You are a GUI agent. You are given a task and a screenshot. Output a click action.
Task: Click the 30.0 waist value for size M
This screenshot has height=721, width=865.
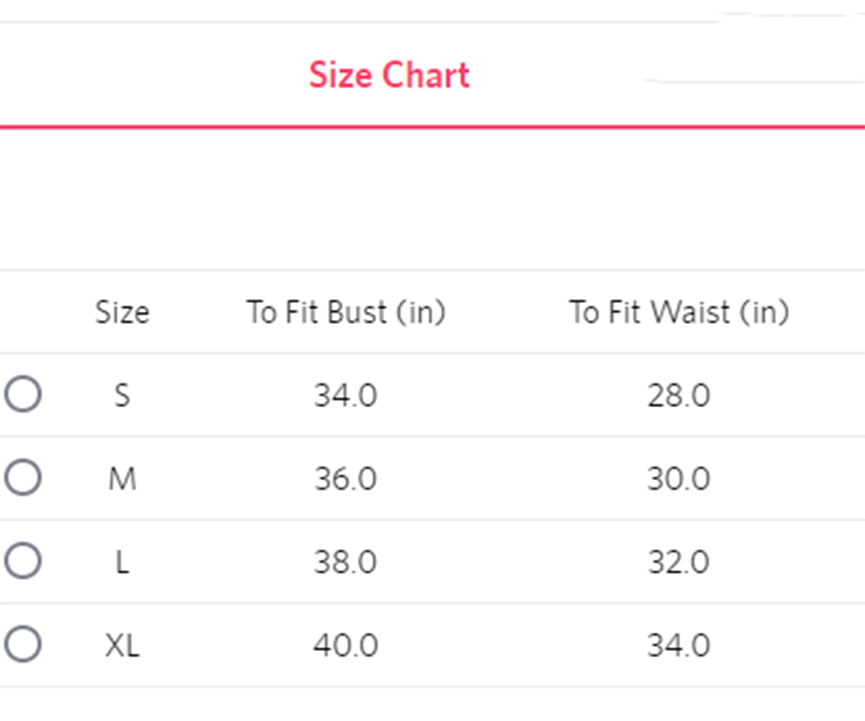(680, 478)
